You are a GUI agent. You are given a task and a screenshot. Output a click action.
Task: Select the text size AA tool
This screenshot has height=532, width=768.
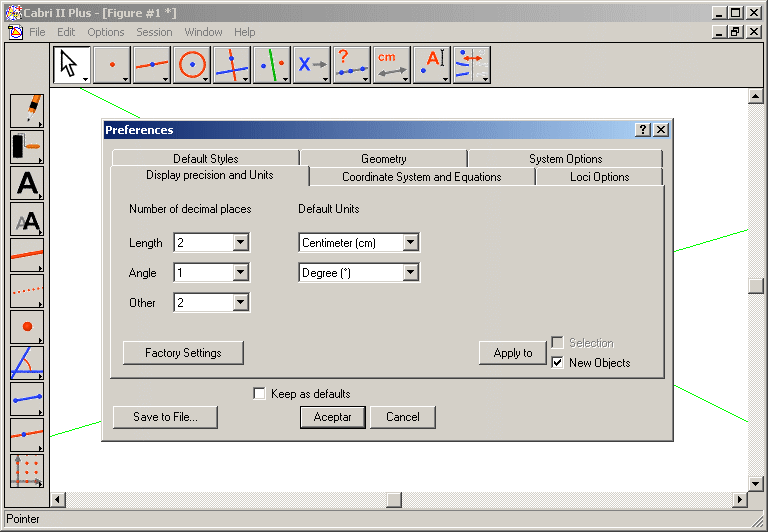point(27,219)
